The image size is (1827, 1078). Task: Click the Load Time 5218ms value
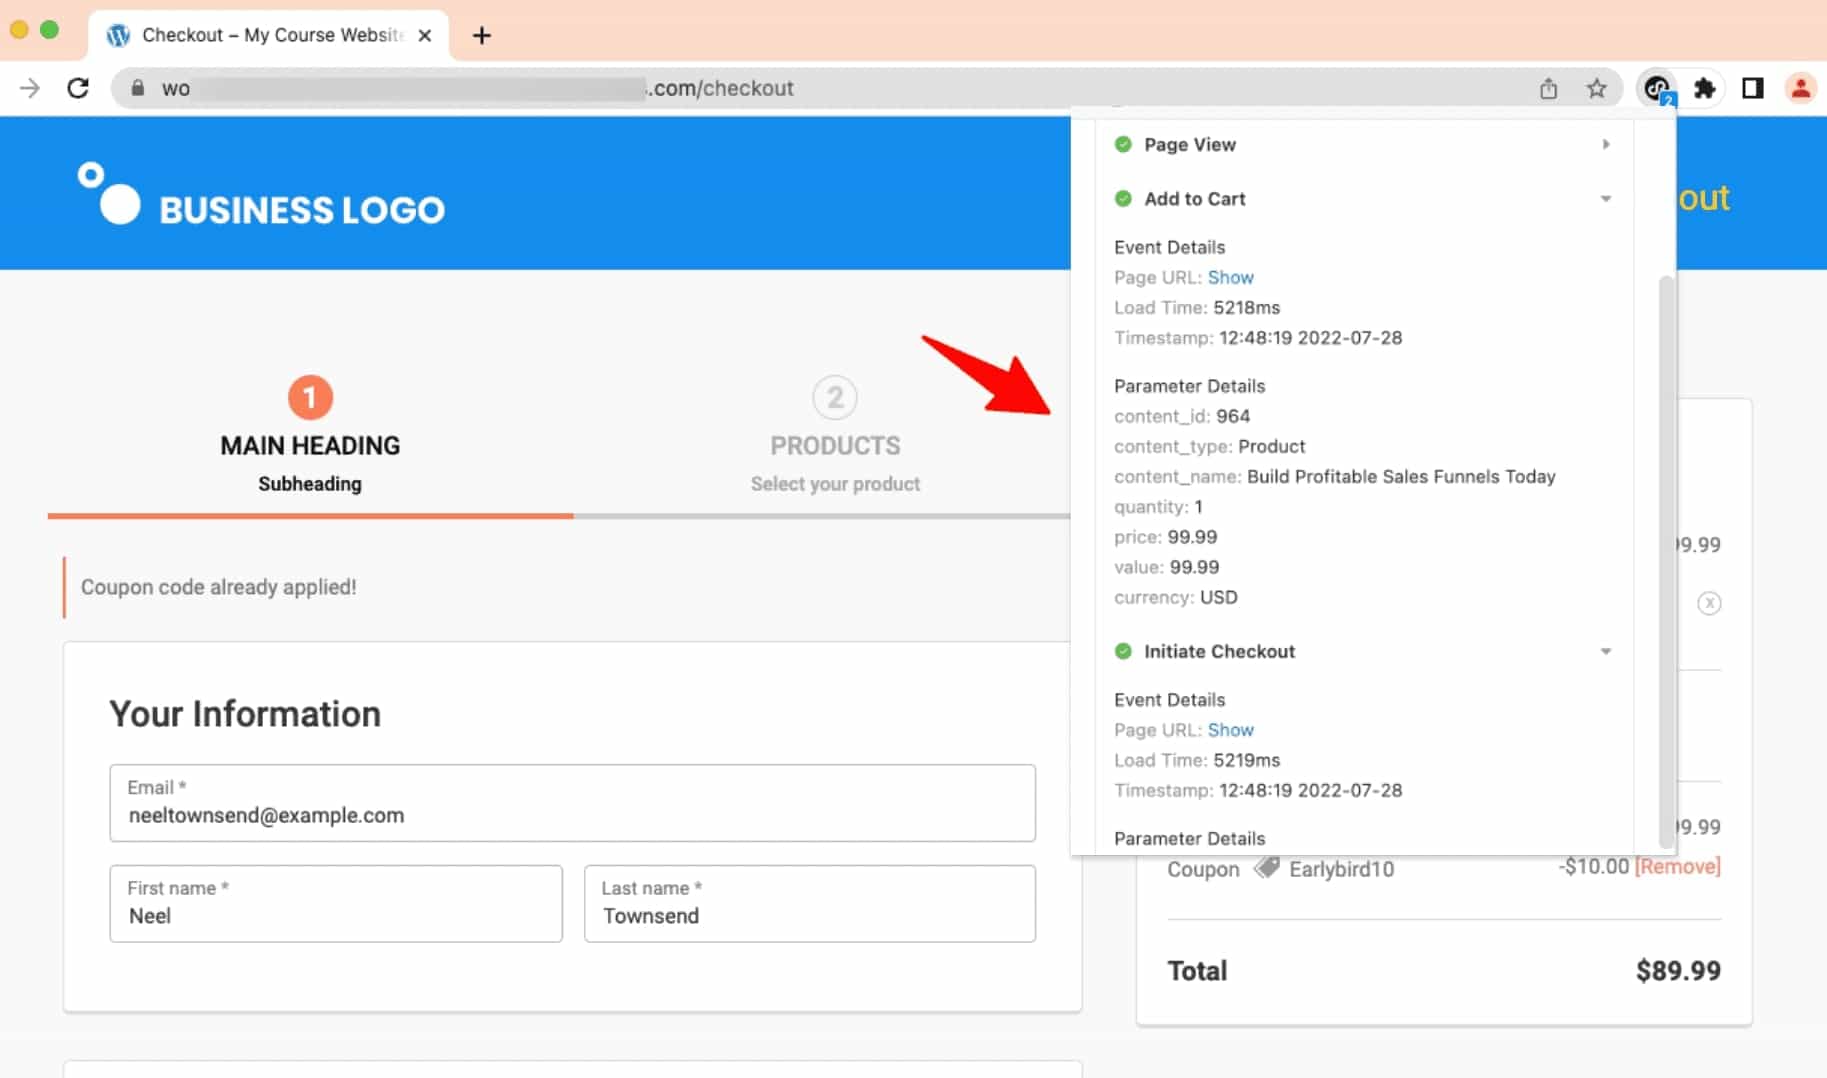coord(1246,307)
